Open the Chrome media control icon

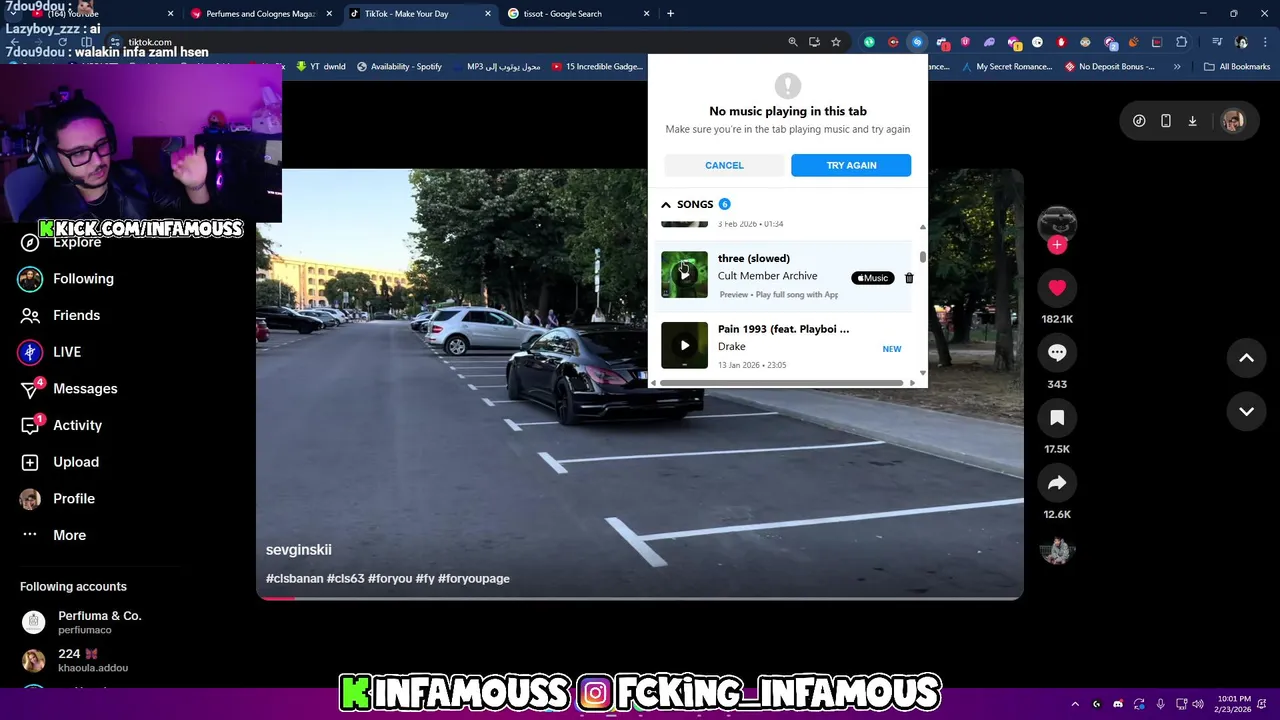1217,42
